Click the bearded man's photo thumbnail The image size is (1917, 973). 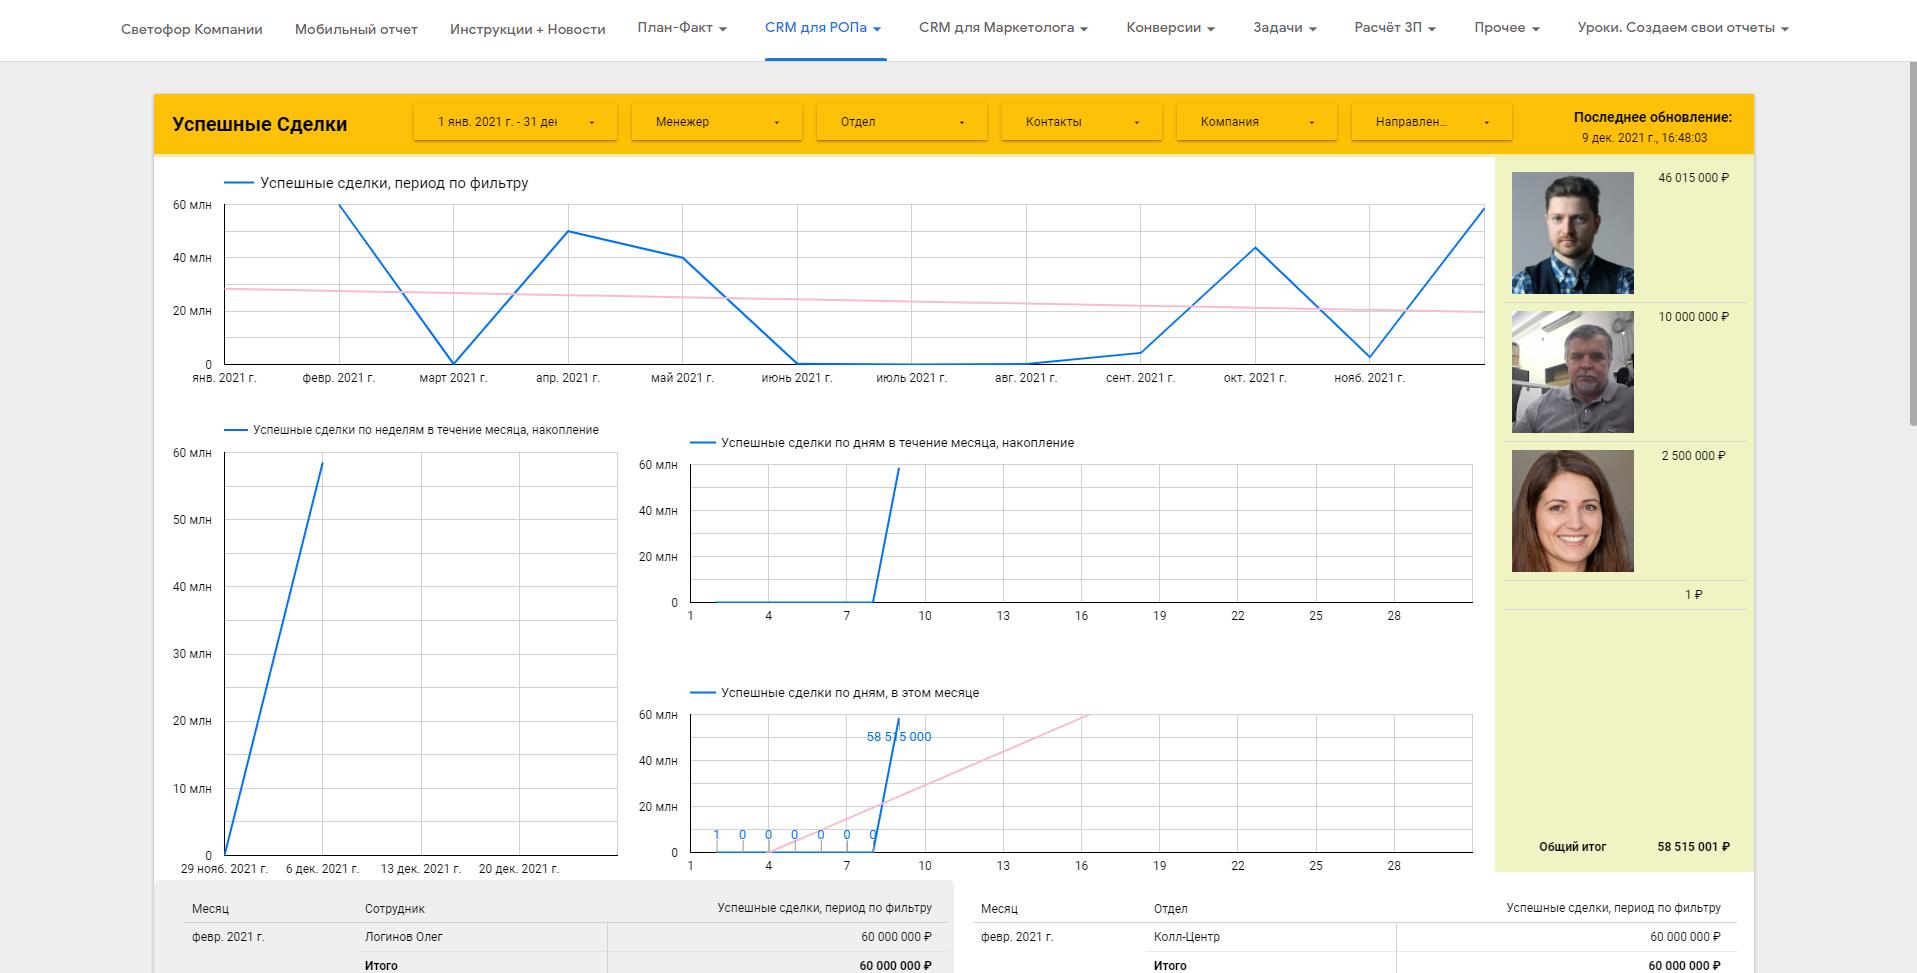click(1572, 233)
